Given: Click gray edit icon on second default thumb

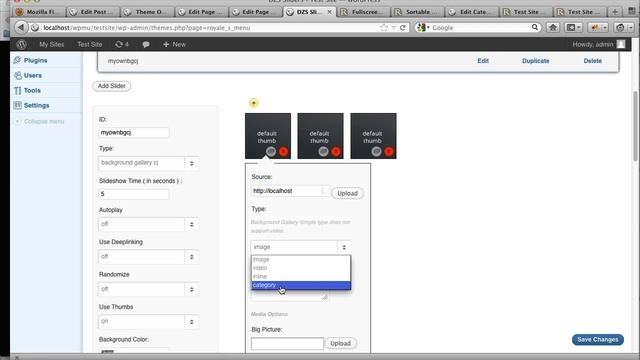Looking at the screenshot, I should pyautogui.click(x=324, y=151).
